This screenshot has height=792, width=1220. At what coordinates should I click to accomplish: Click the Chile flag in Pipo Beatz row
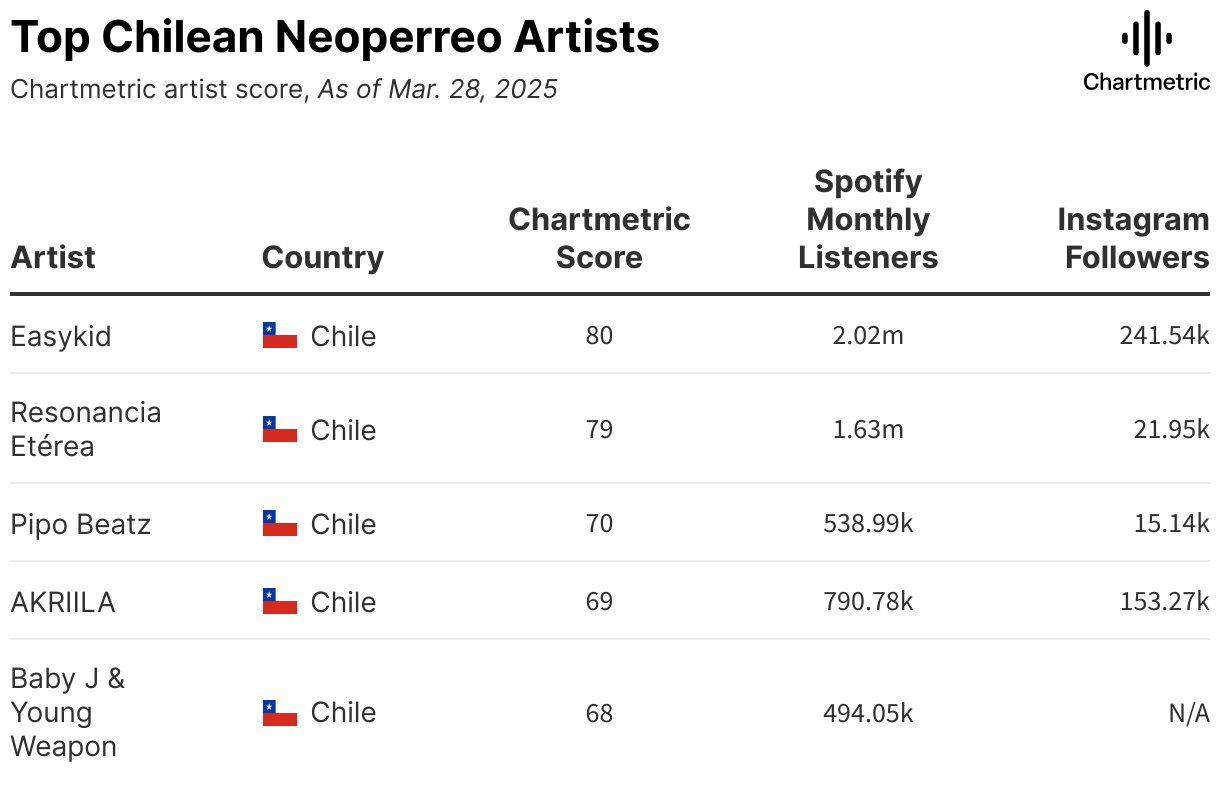coord(280,523)
